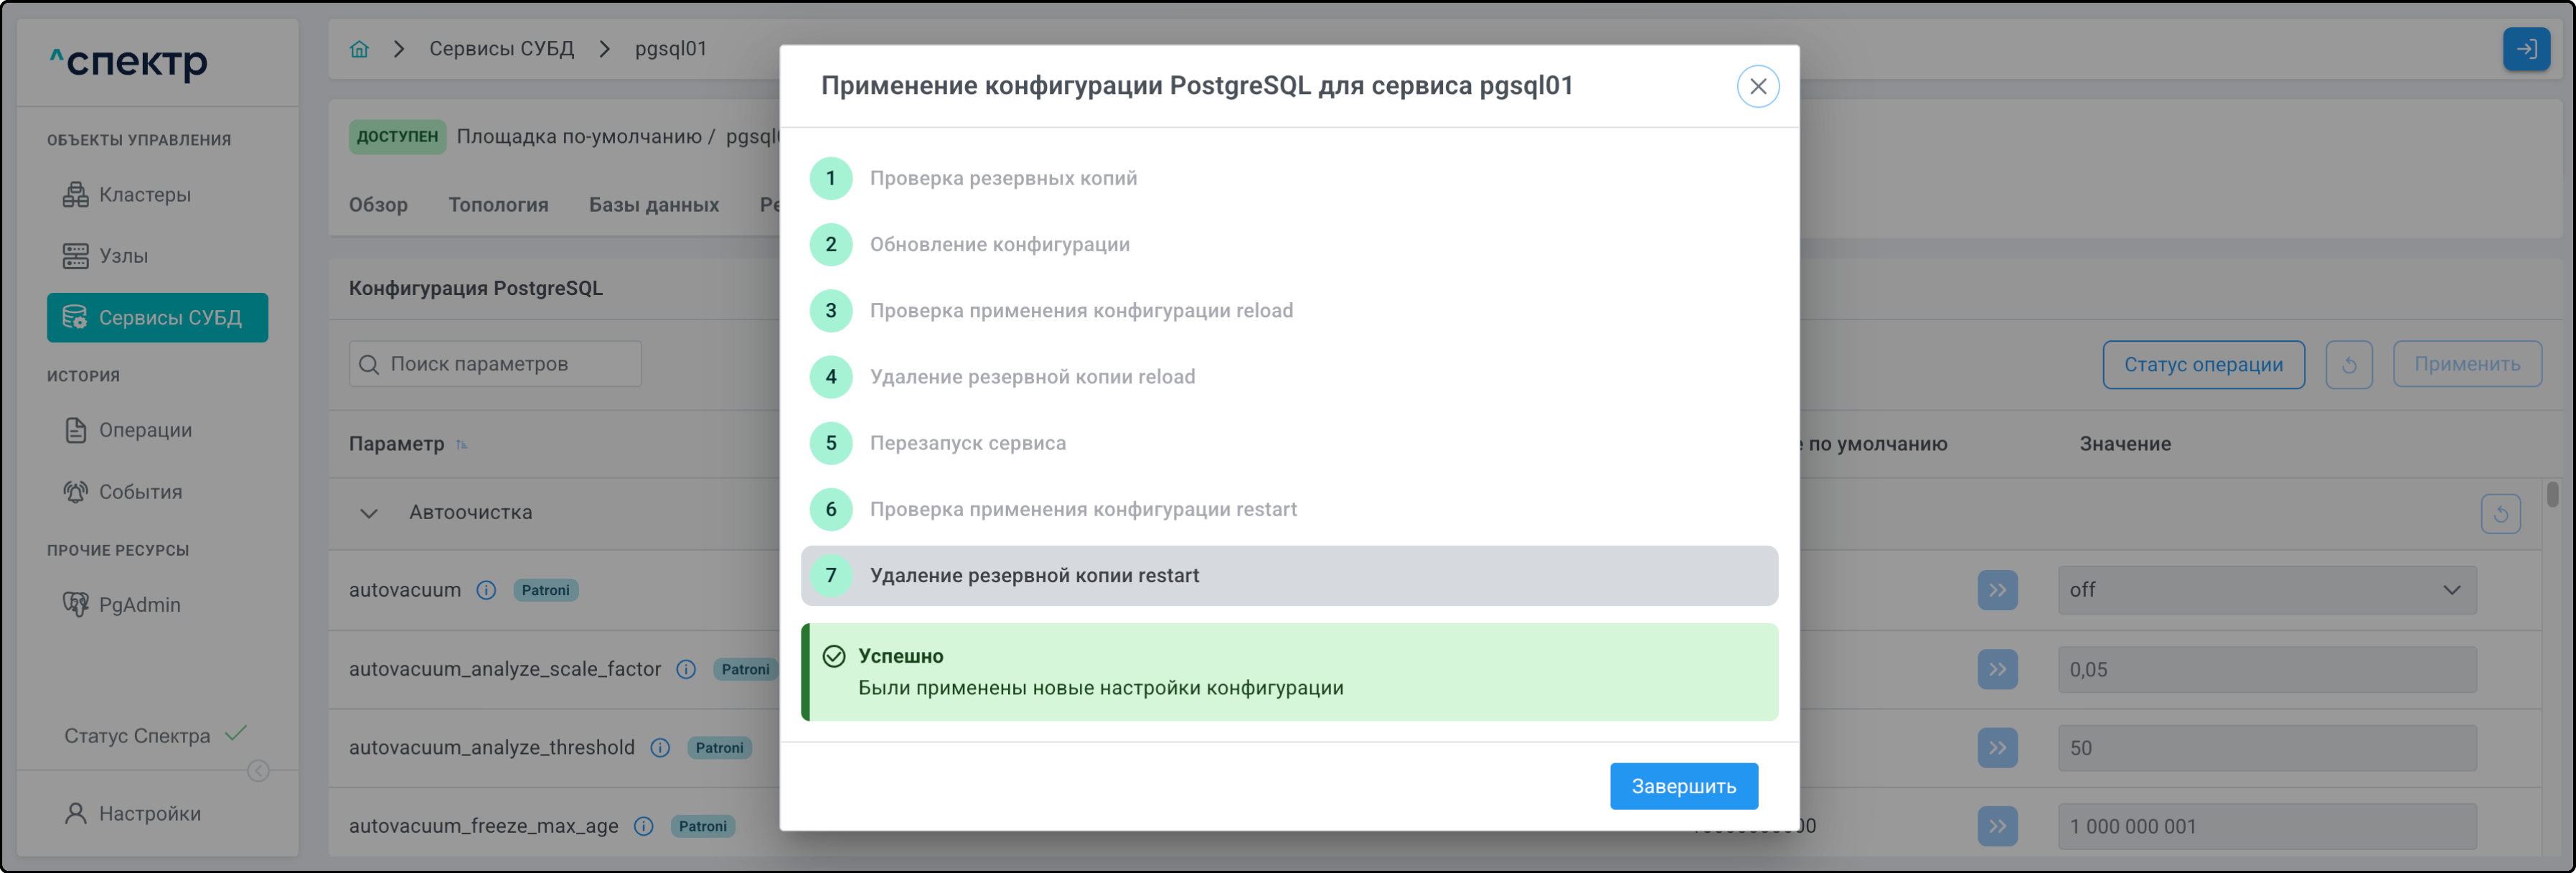Open Clusters (Кластеры) in sidebar
This screenshot has width=2576, height=873.
point(144,195)
